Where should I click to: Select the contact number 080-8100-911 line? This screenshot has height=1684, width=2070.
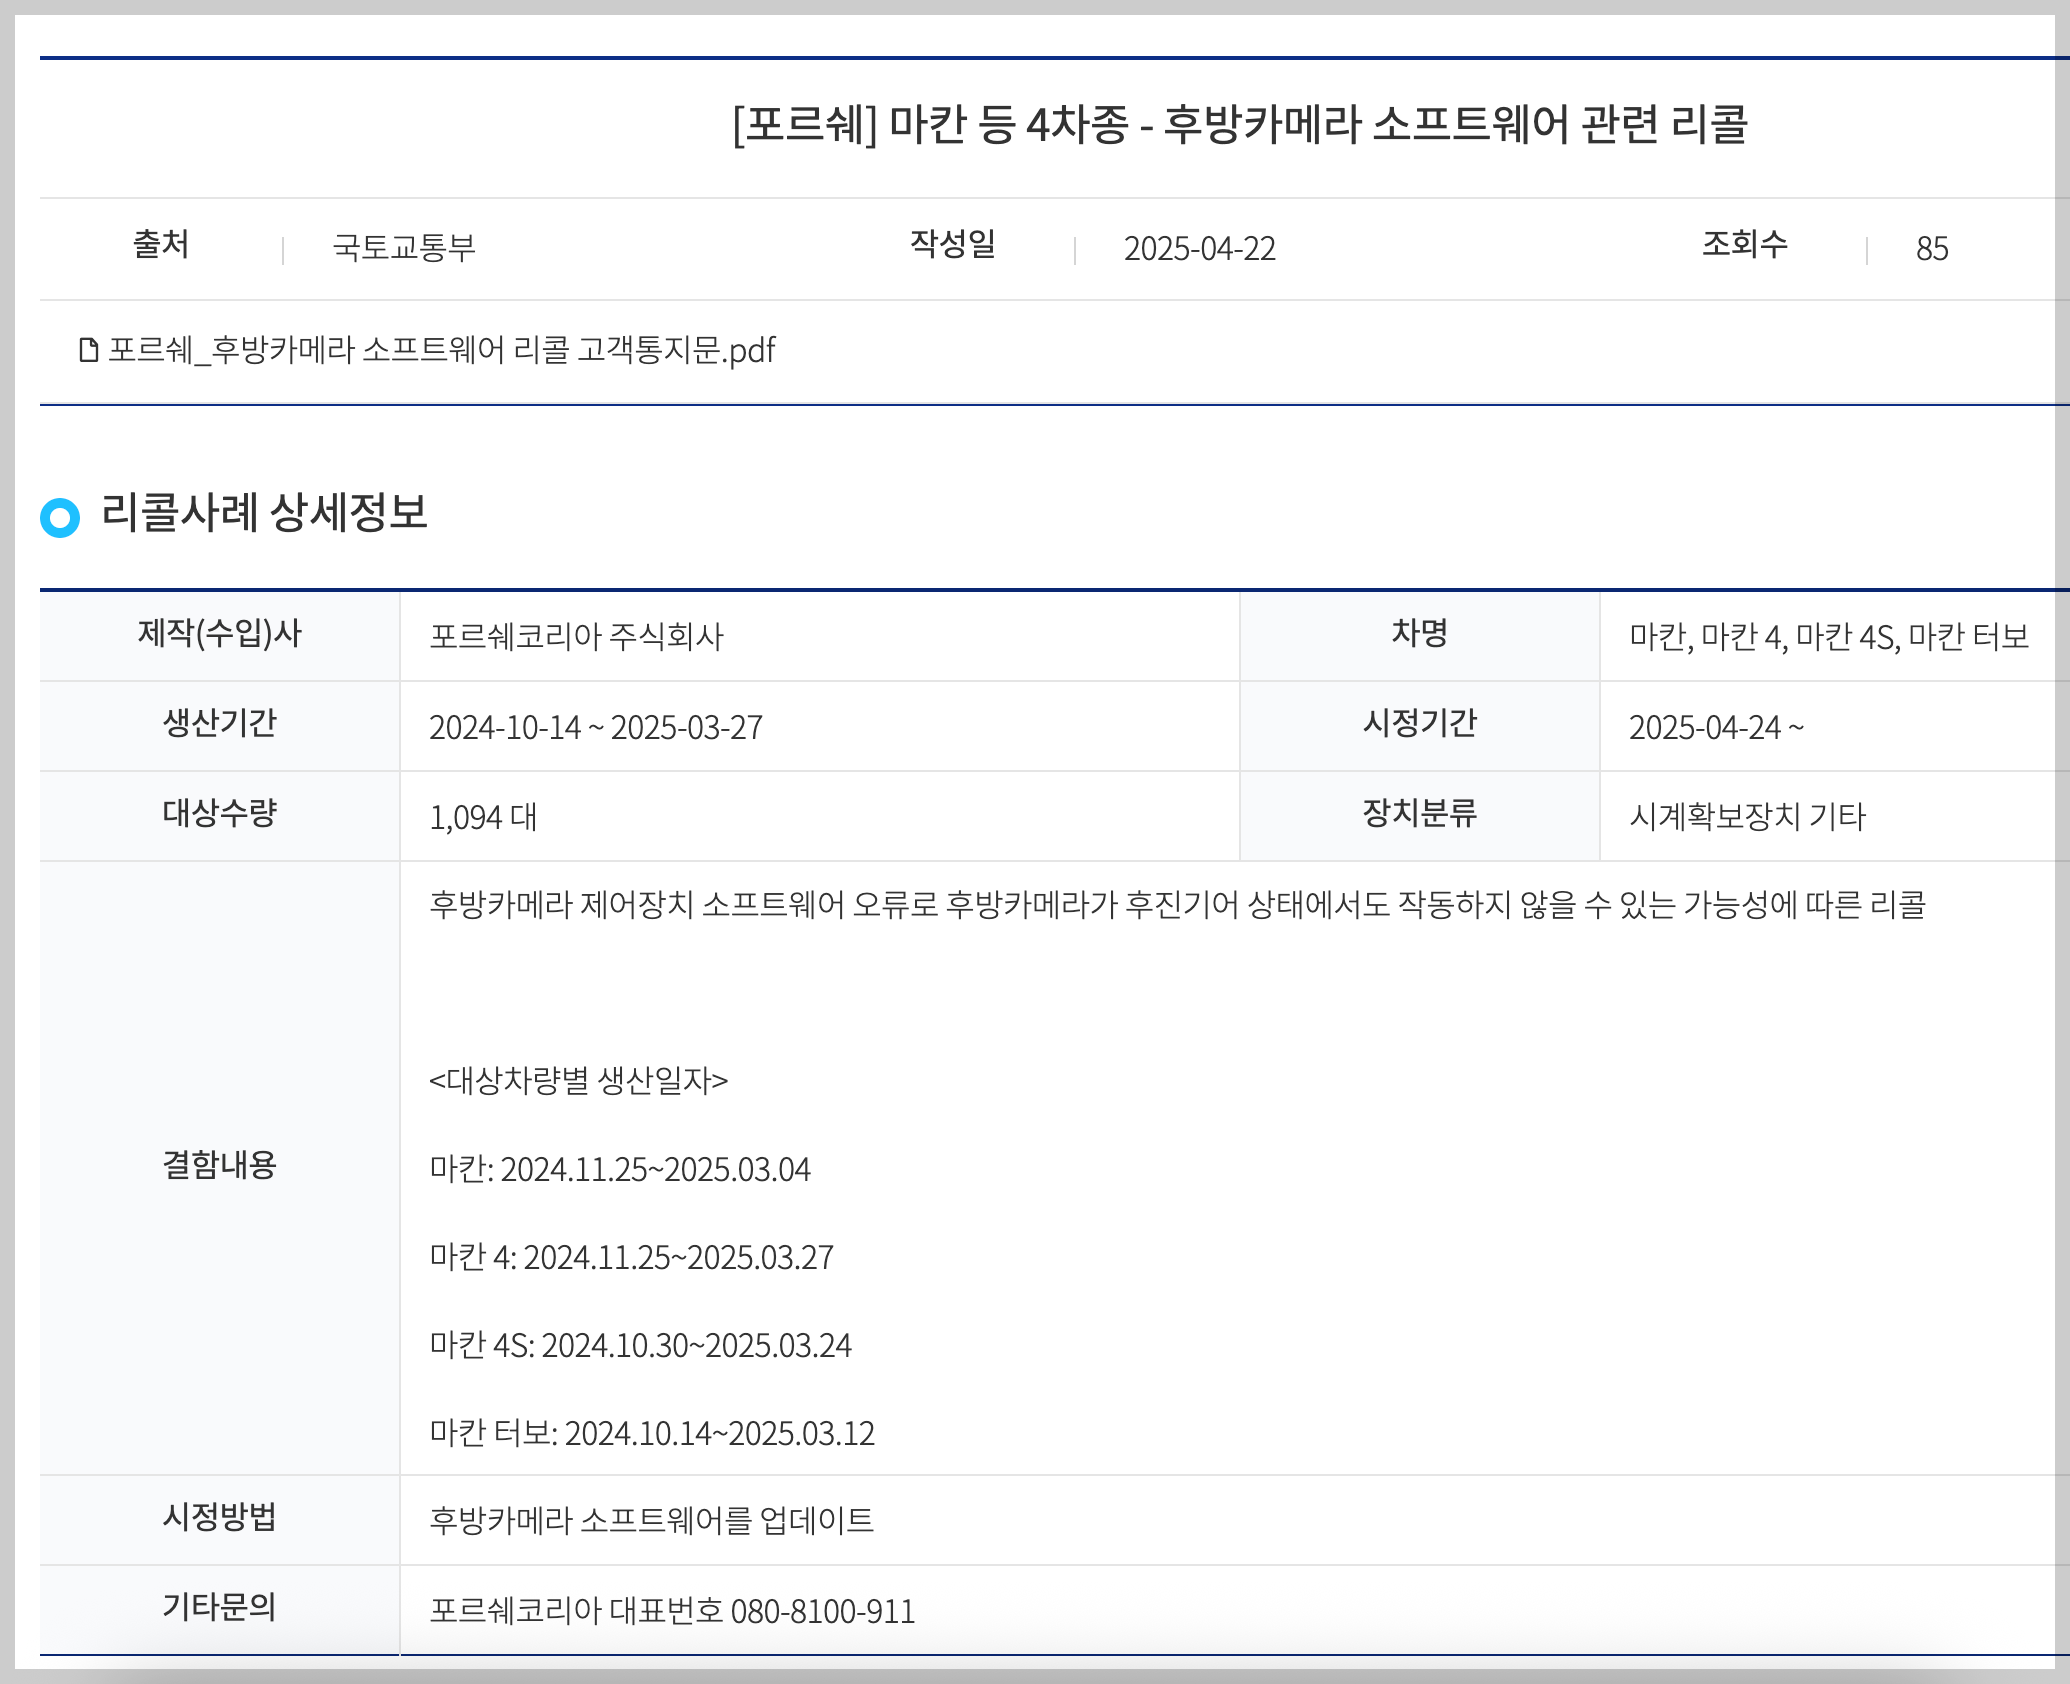click(672, 1611)
